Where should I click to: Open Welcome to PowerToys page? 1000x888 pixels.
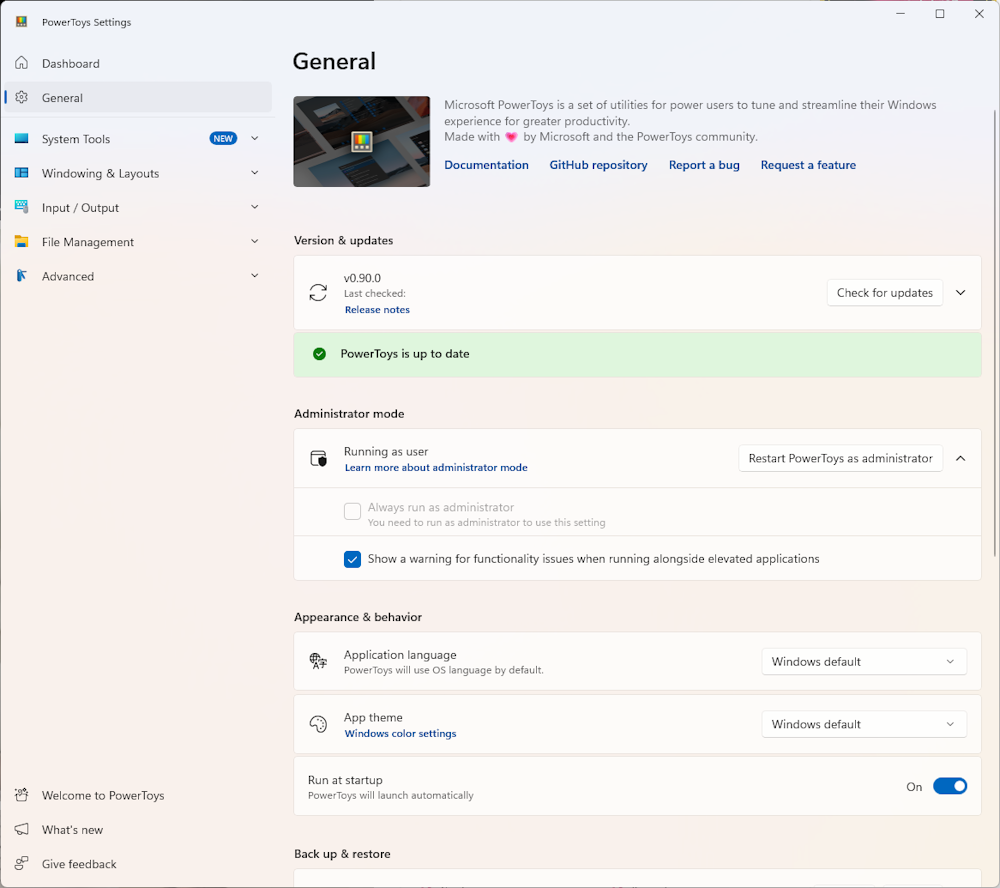tap(138, 796)
